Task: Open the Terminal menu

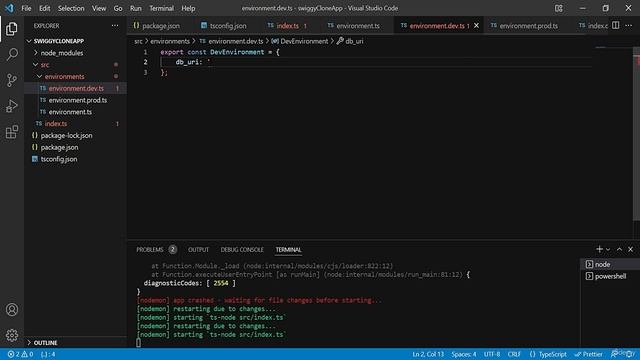Action: pos(161,8)
